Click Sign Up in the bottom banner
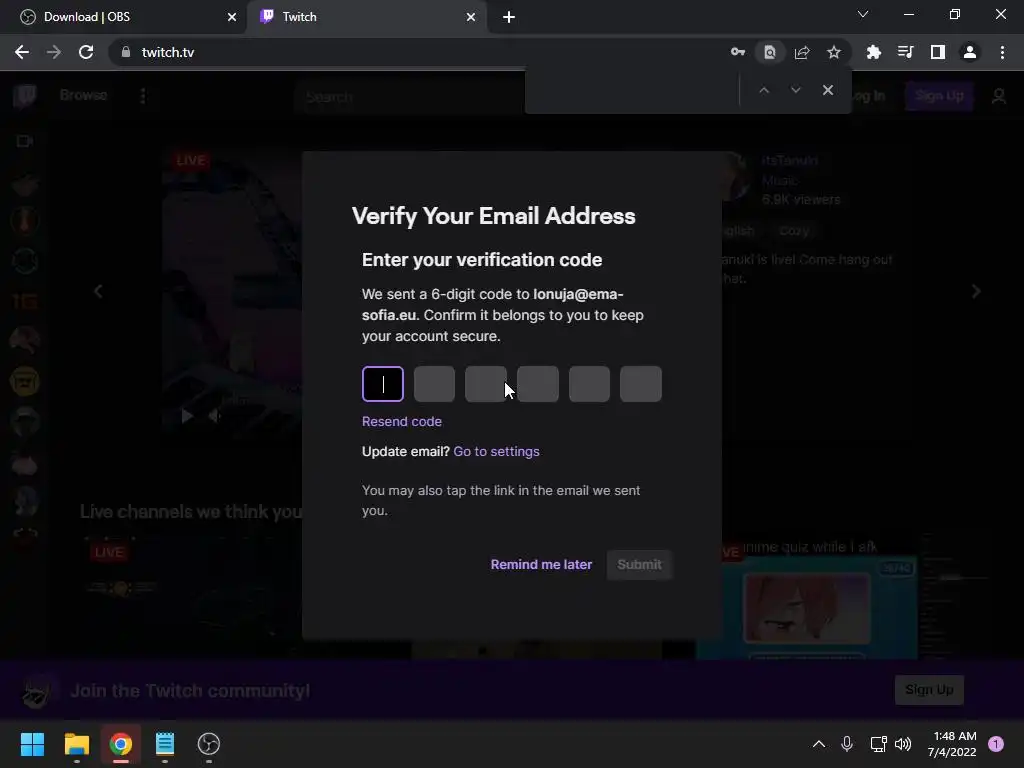The image size is (1024, 768). 929,690
